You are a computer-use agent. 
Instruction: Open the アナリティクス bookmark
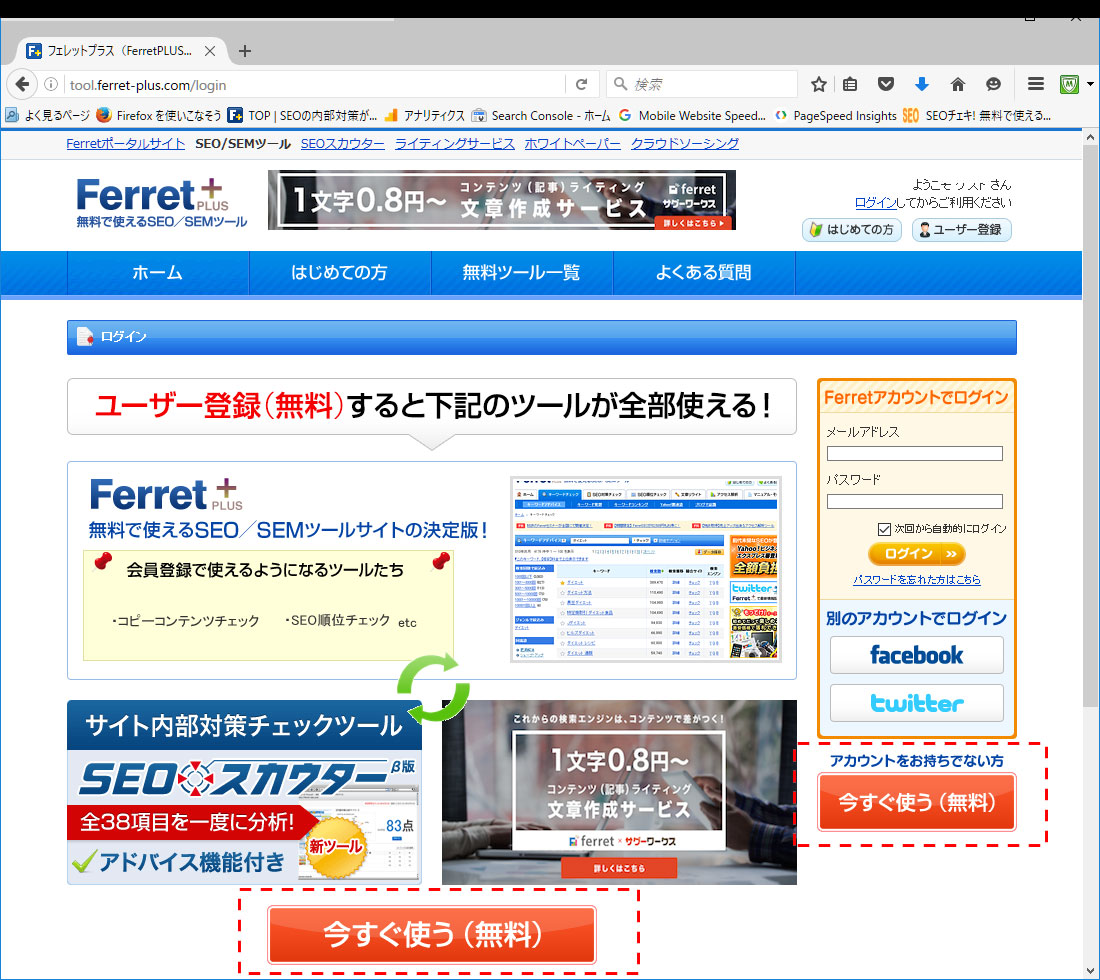(x=424, y=116)
